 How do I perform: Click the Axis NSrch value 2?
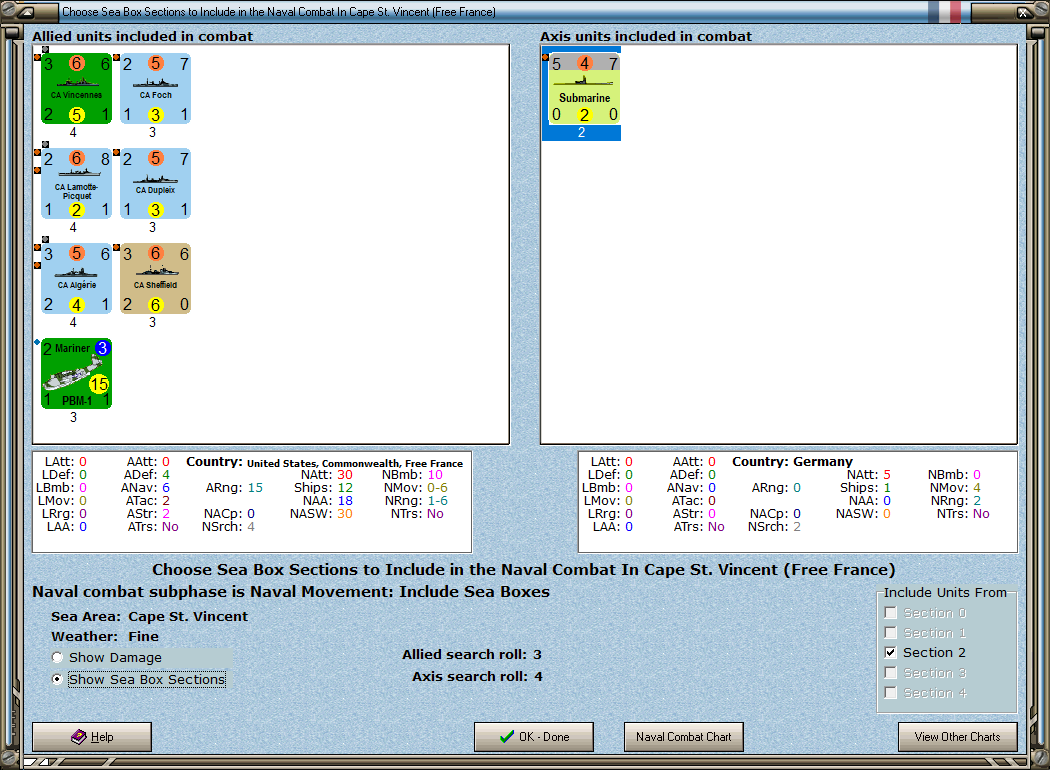click(x=797, y=527)
